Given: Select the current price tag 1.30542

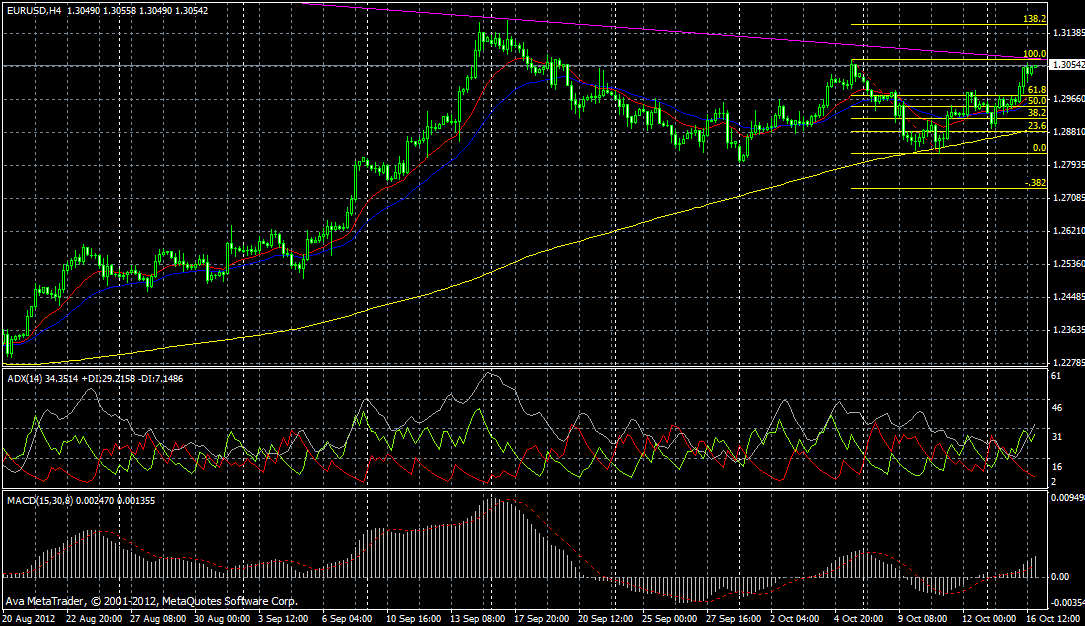Looking at the screenshot, I should click(x=1065, y=65).
